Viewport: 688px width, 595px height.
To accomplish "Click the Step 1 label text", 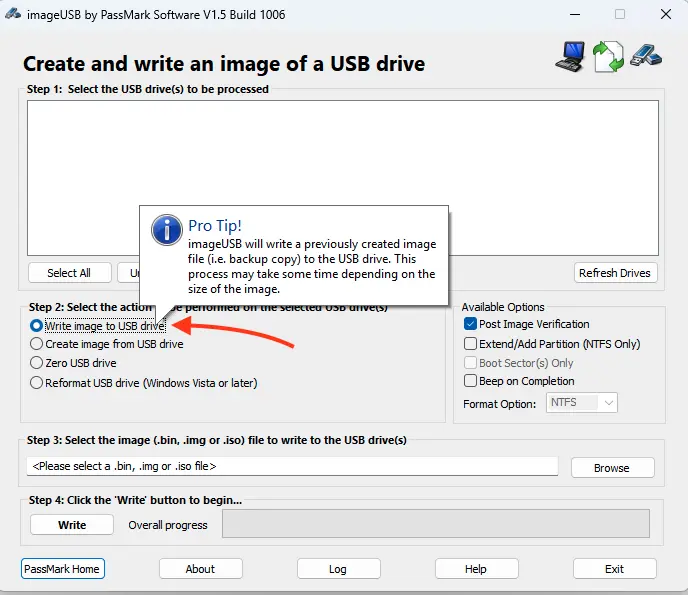I will tap(147, 89).
